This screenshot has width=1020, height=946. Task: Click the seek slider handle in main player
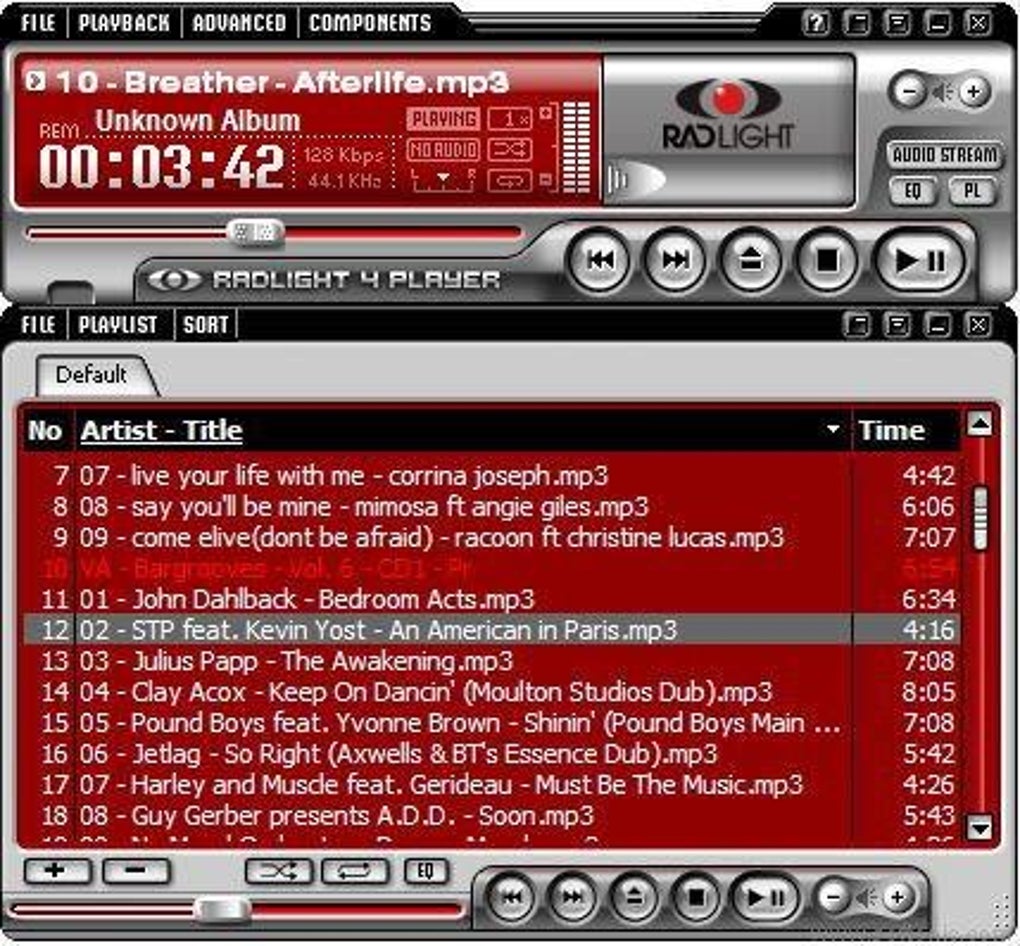pyautogui.click(x=256, y=232)
